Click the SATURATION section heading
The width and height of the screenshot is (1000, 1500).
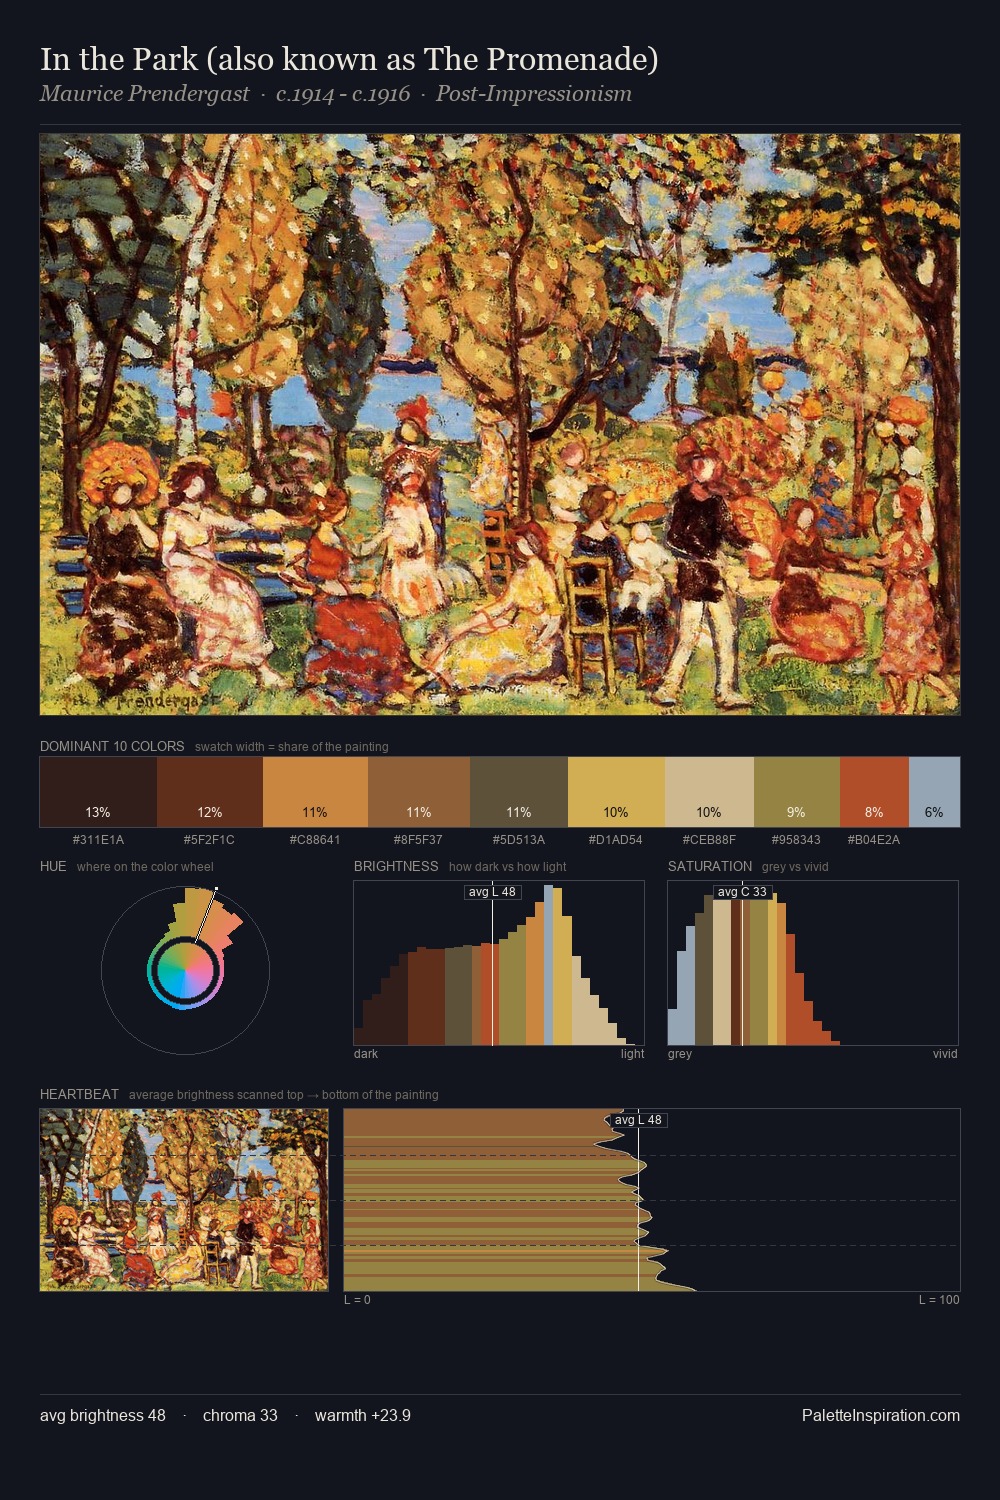click(x=710, y=866)
